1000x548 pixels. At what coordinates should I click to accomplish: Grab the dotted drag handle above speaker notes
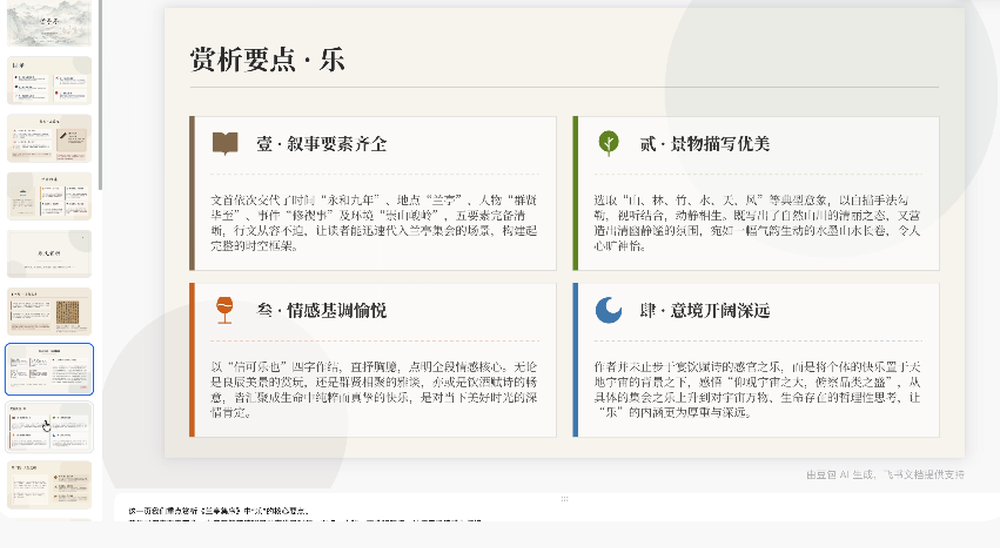tap(564, 499)
